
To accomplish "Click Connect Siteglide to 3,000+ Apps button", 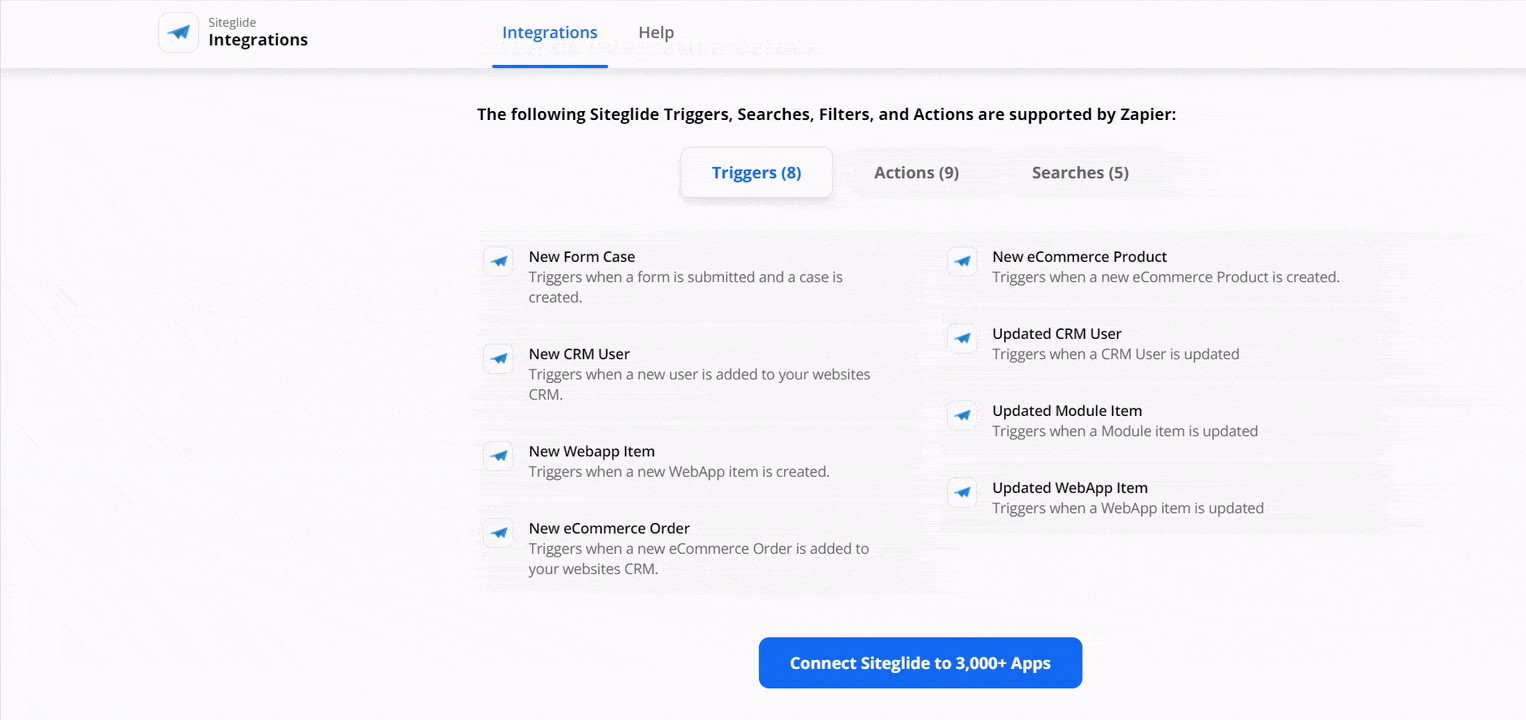I will 920,663.
